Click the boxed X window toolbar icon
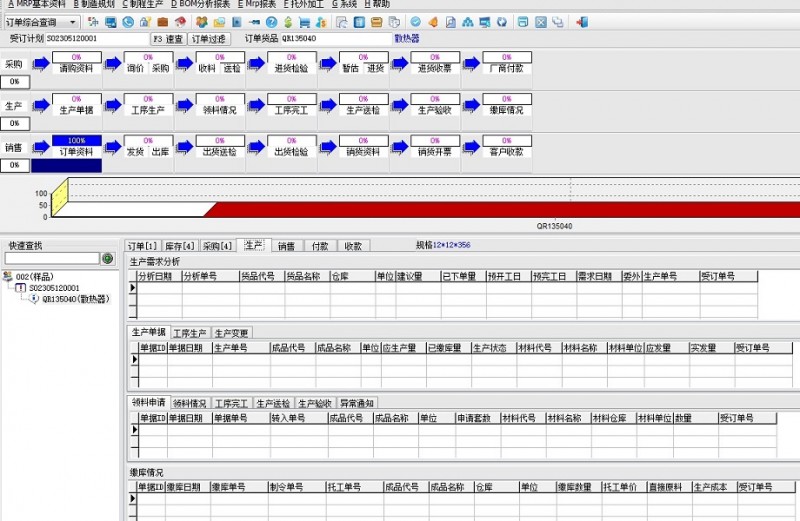This screenshot has height=521, width=800. tap(541, 22)
